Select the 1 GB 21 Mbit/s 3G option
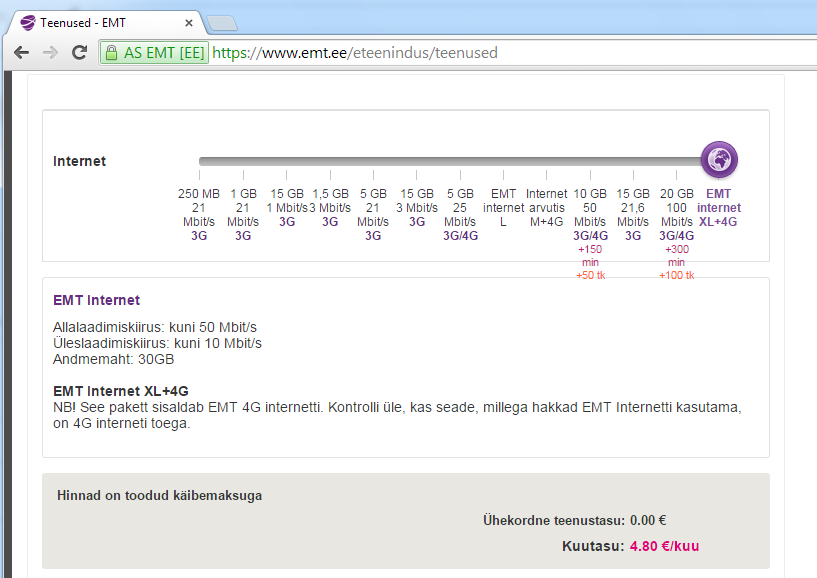This screenshot has height=578, width=817. [x=243, y=214]
